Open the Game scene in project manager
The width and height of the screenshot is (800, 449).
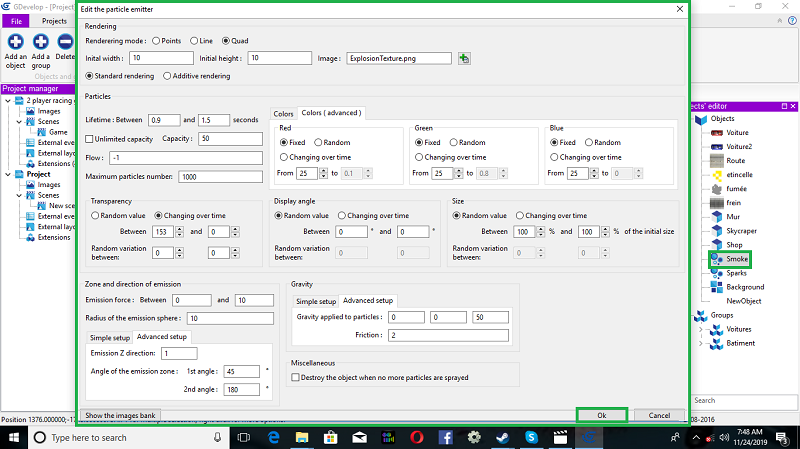[x=58, y=132]
